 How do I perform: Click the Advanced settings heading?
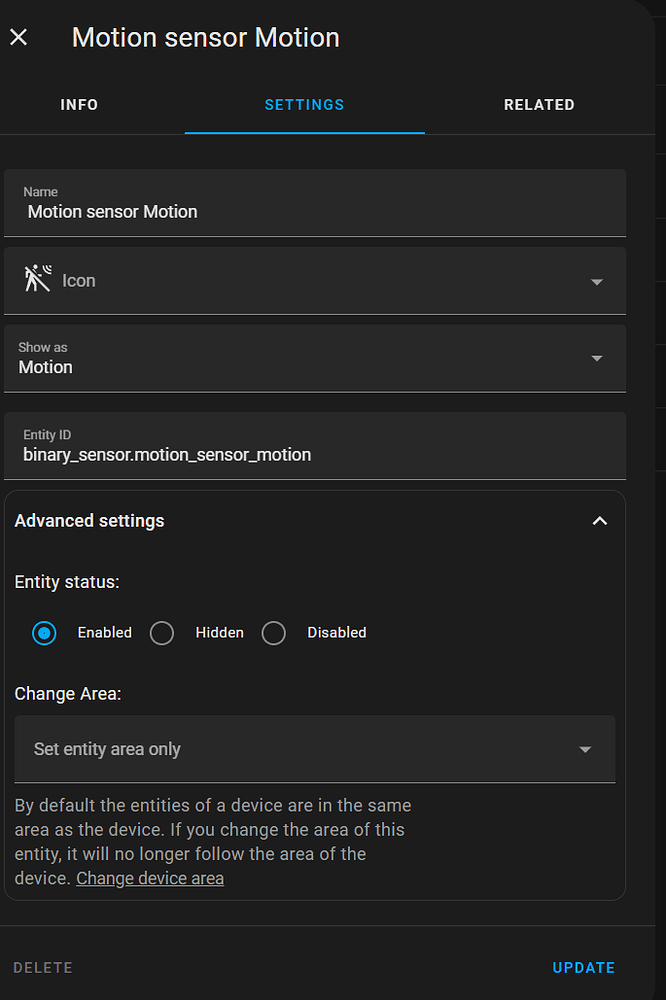point(90,521)
